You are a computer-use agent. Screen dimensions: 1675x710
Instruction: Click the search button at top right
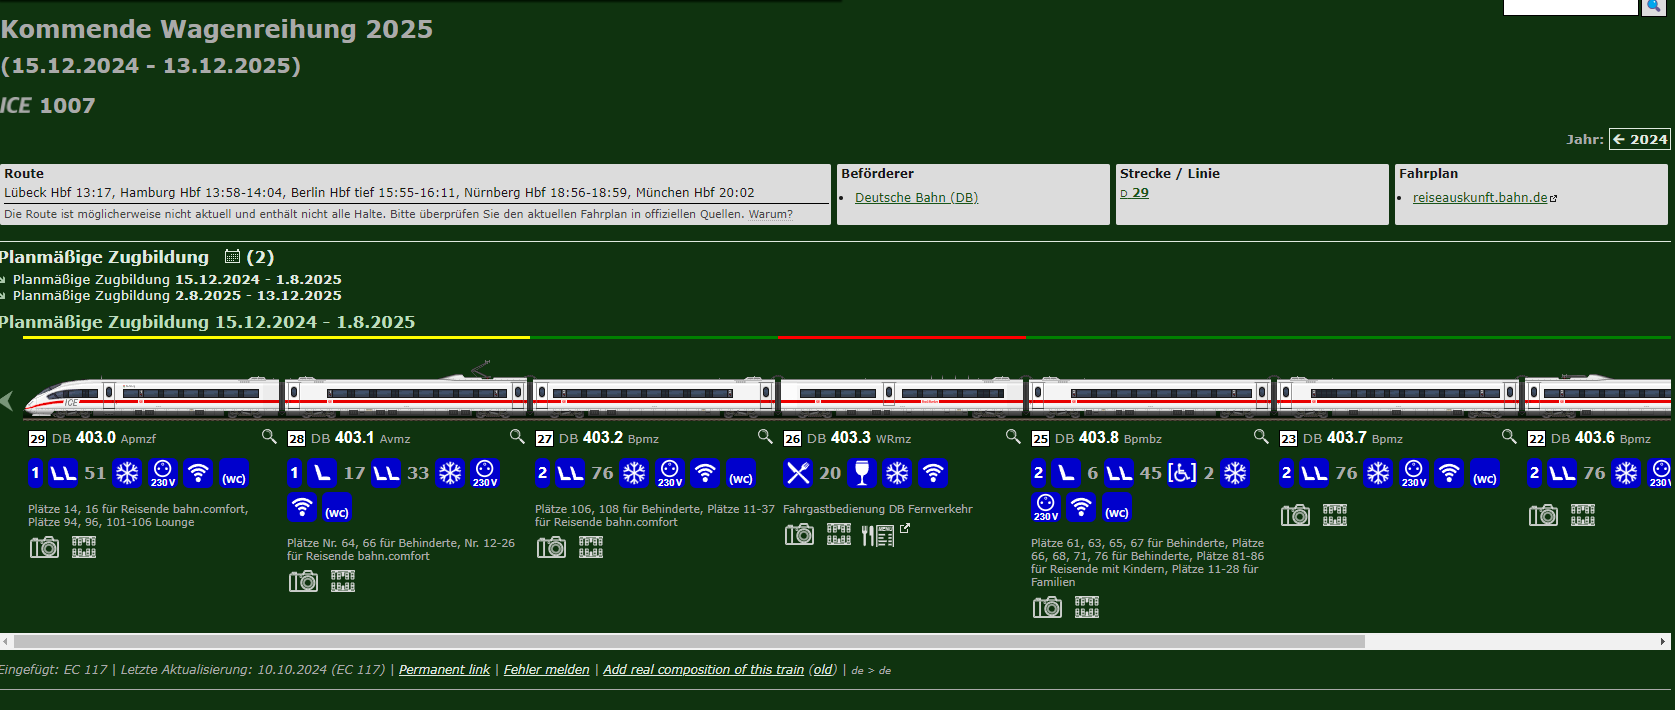pos(1654,6)
